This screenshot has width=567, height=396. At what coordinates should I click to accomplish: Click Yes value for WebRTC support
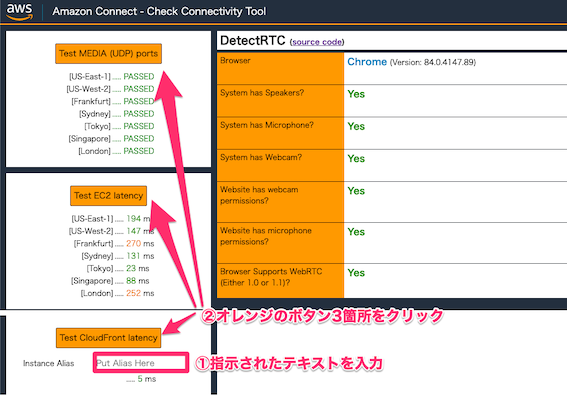click(356, 273)
